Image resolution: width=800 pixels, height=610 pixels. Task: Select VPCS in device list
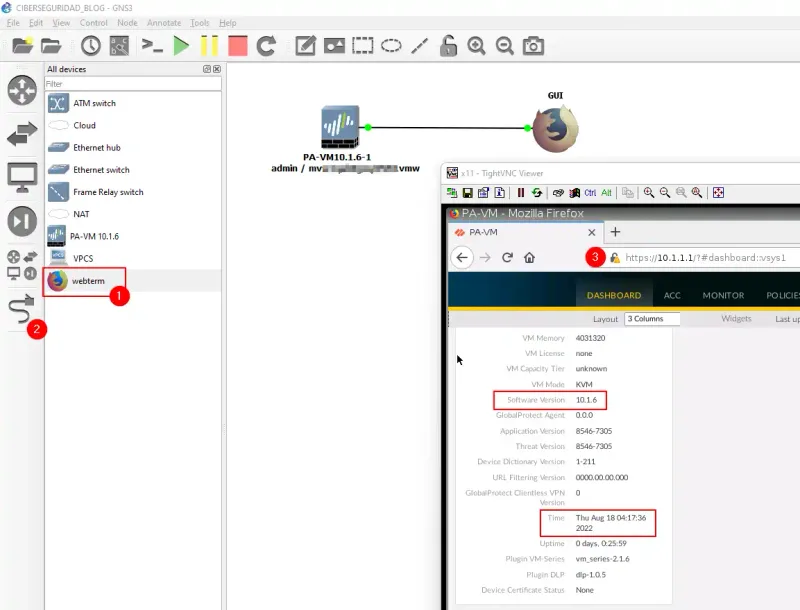click(133, 259)
